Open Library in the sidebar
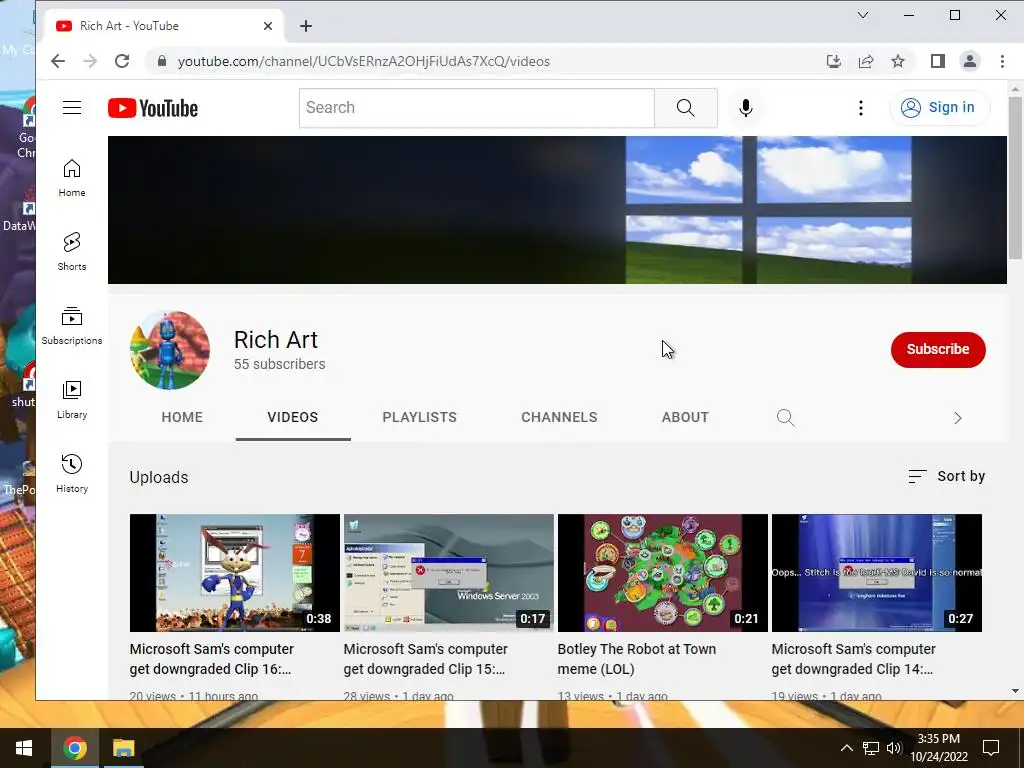1024x768 pixels. point(72,400)
